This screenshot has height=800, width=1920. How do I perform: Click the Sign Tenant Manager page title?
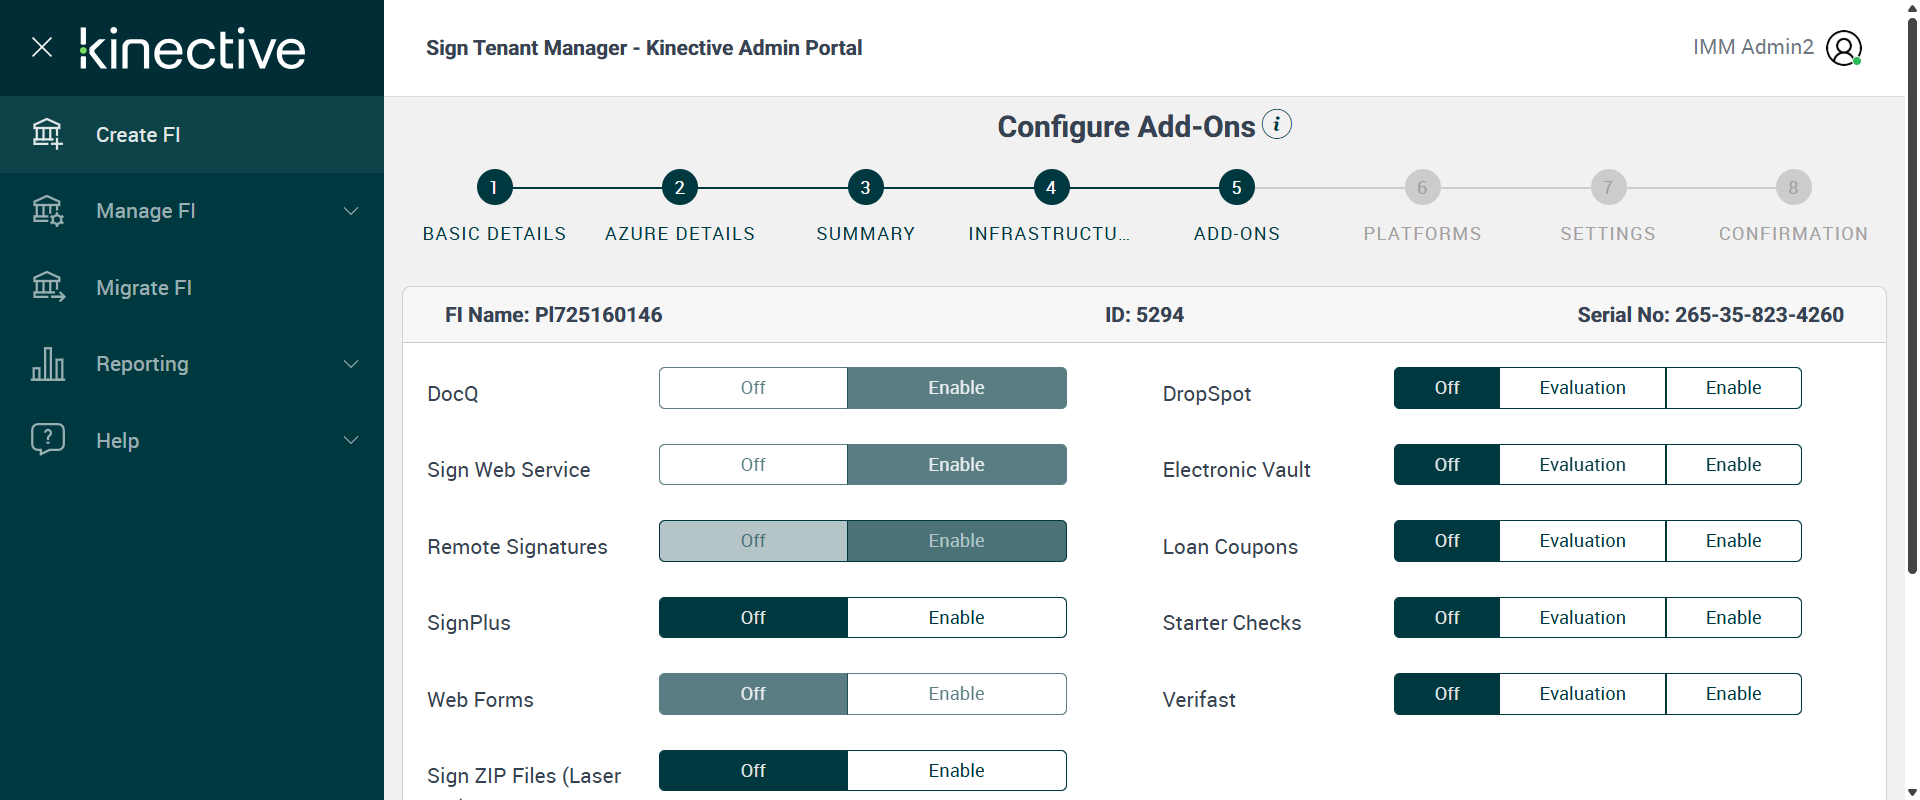click(644, 48)
